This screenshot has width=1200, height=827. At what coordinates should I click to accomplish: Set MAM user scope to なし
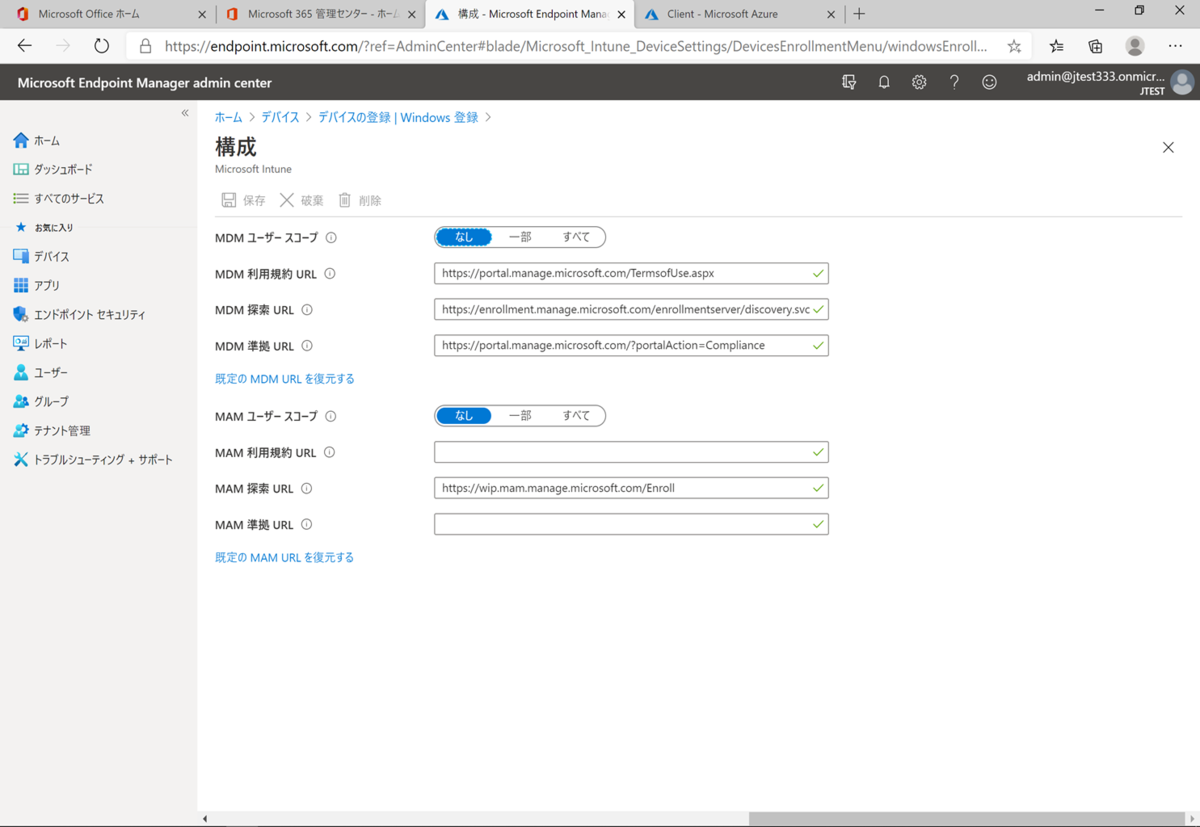[x=464, y=416]
